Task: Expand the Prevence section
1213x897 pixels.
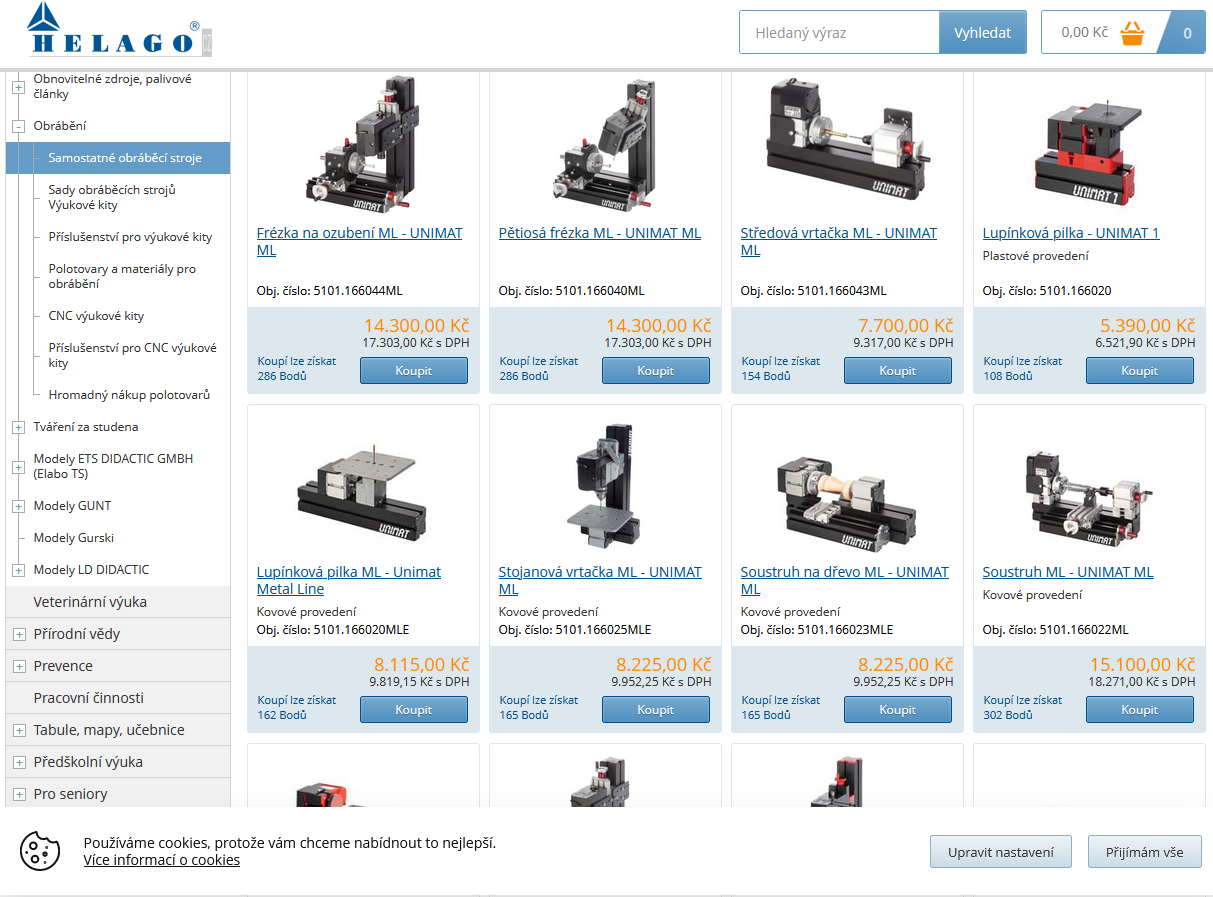Action: pos(18,666)
